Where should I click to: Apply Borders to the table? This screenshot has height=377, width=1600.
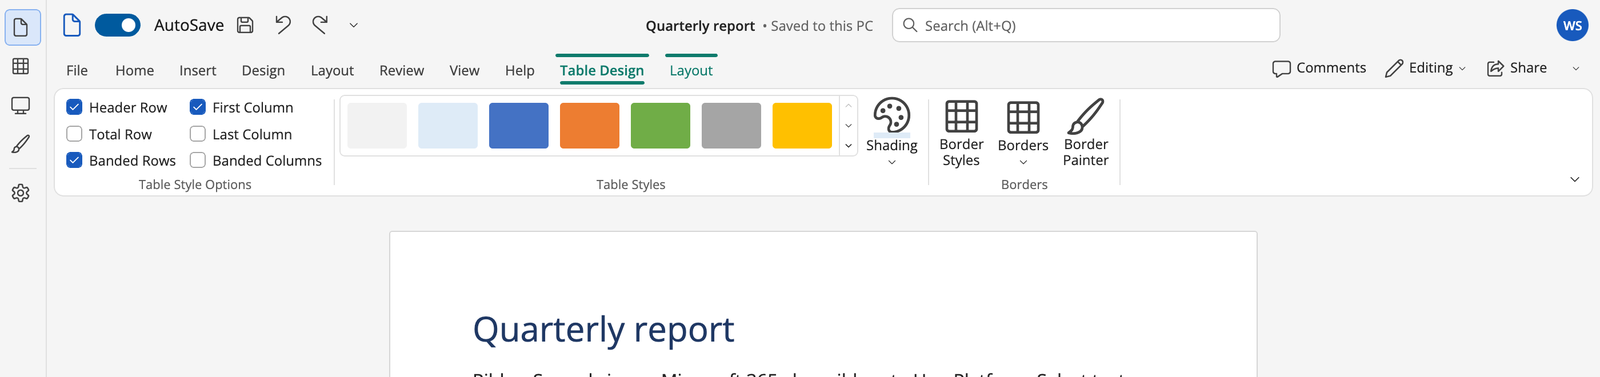[1023, 133]
